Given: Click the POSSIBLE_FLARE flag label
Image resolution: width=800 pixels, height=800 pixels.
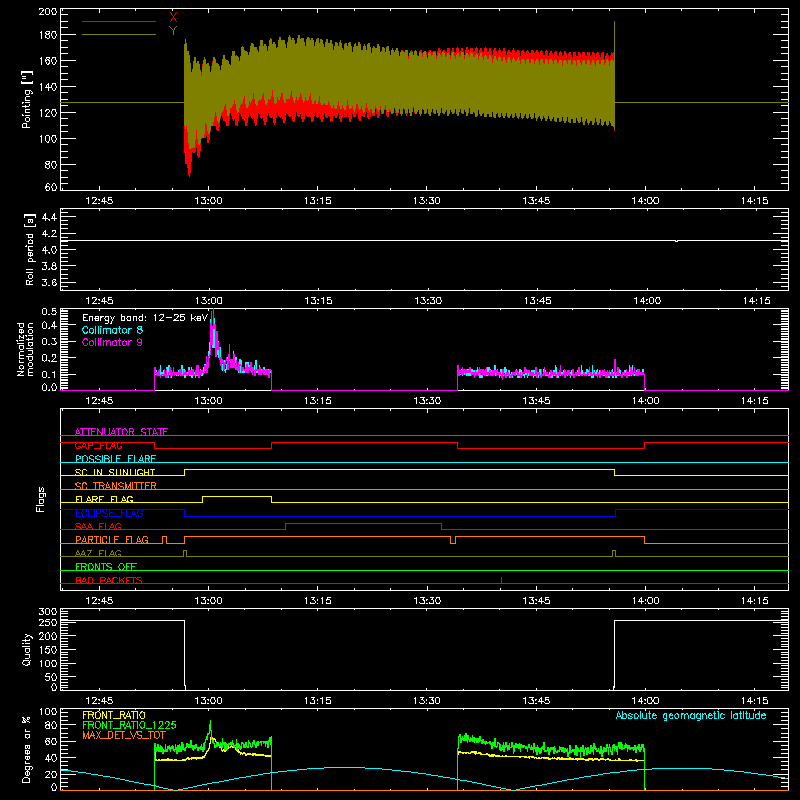Looking at the screenshot, I should point(115,459).
